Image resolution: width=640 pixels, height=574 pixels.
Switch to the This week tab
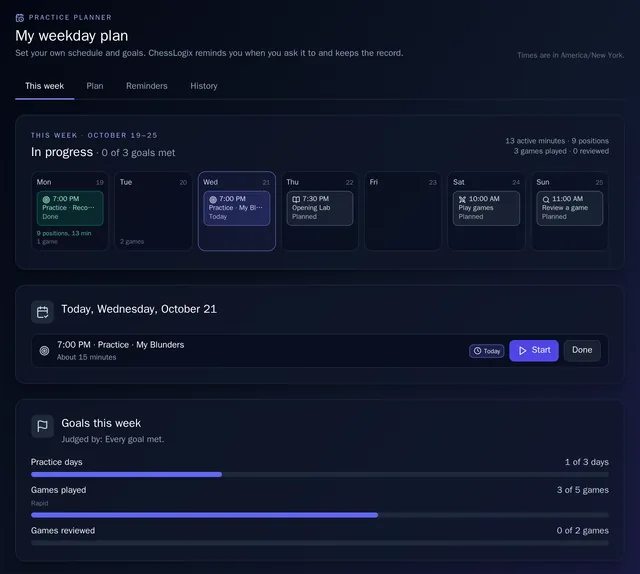pos(44,86)
